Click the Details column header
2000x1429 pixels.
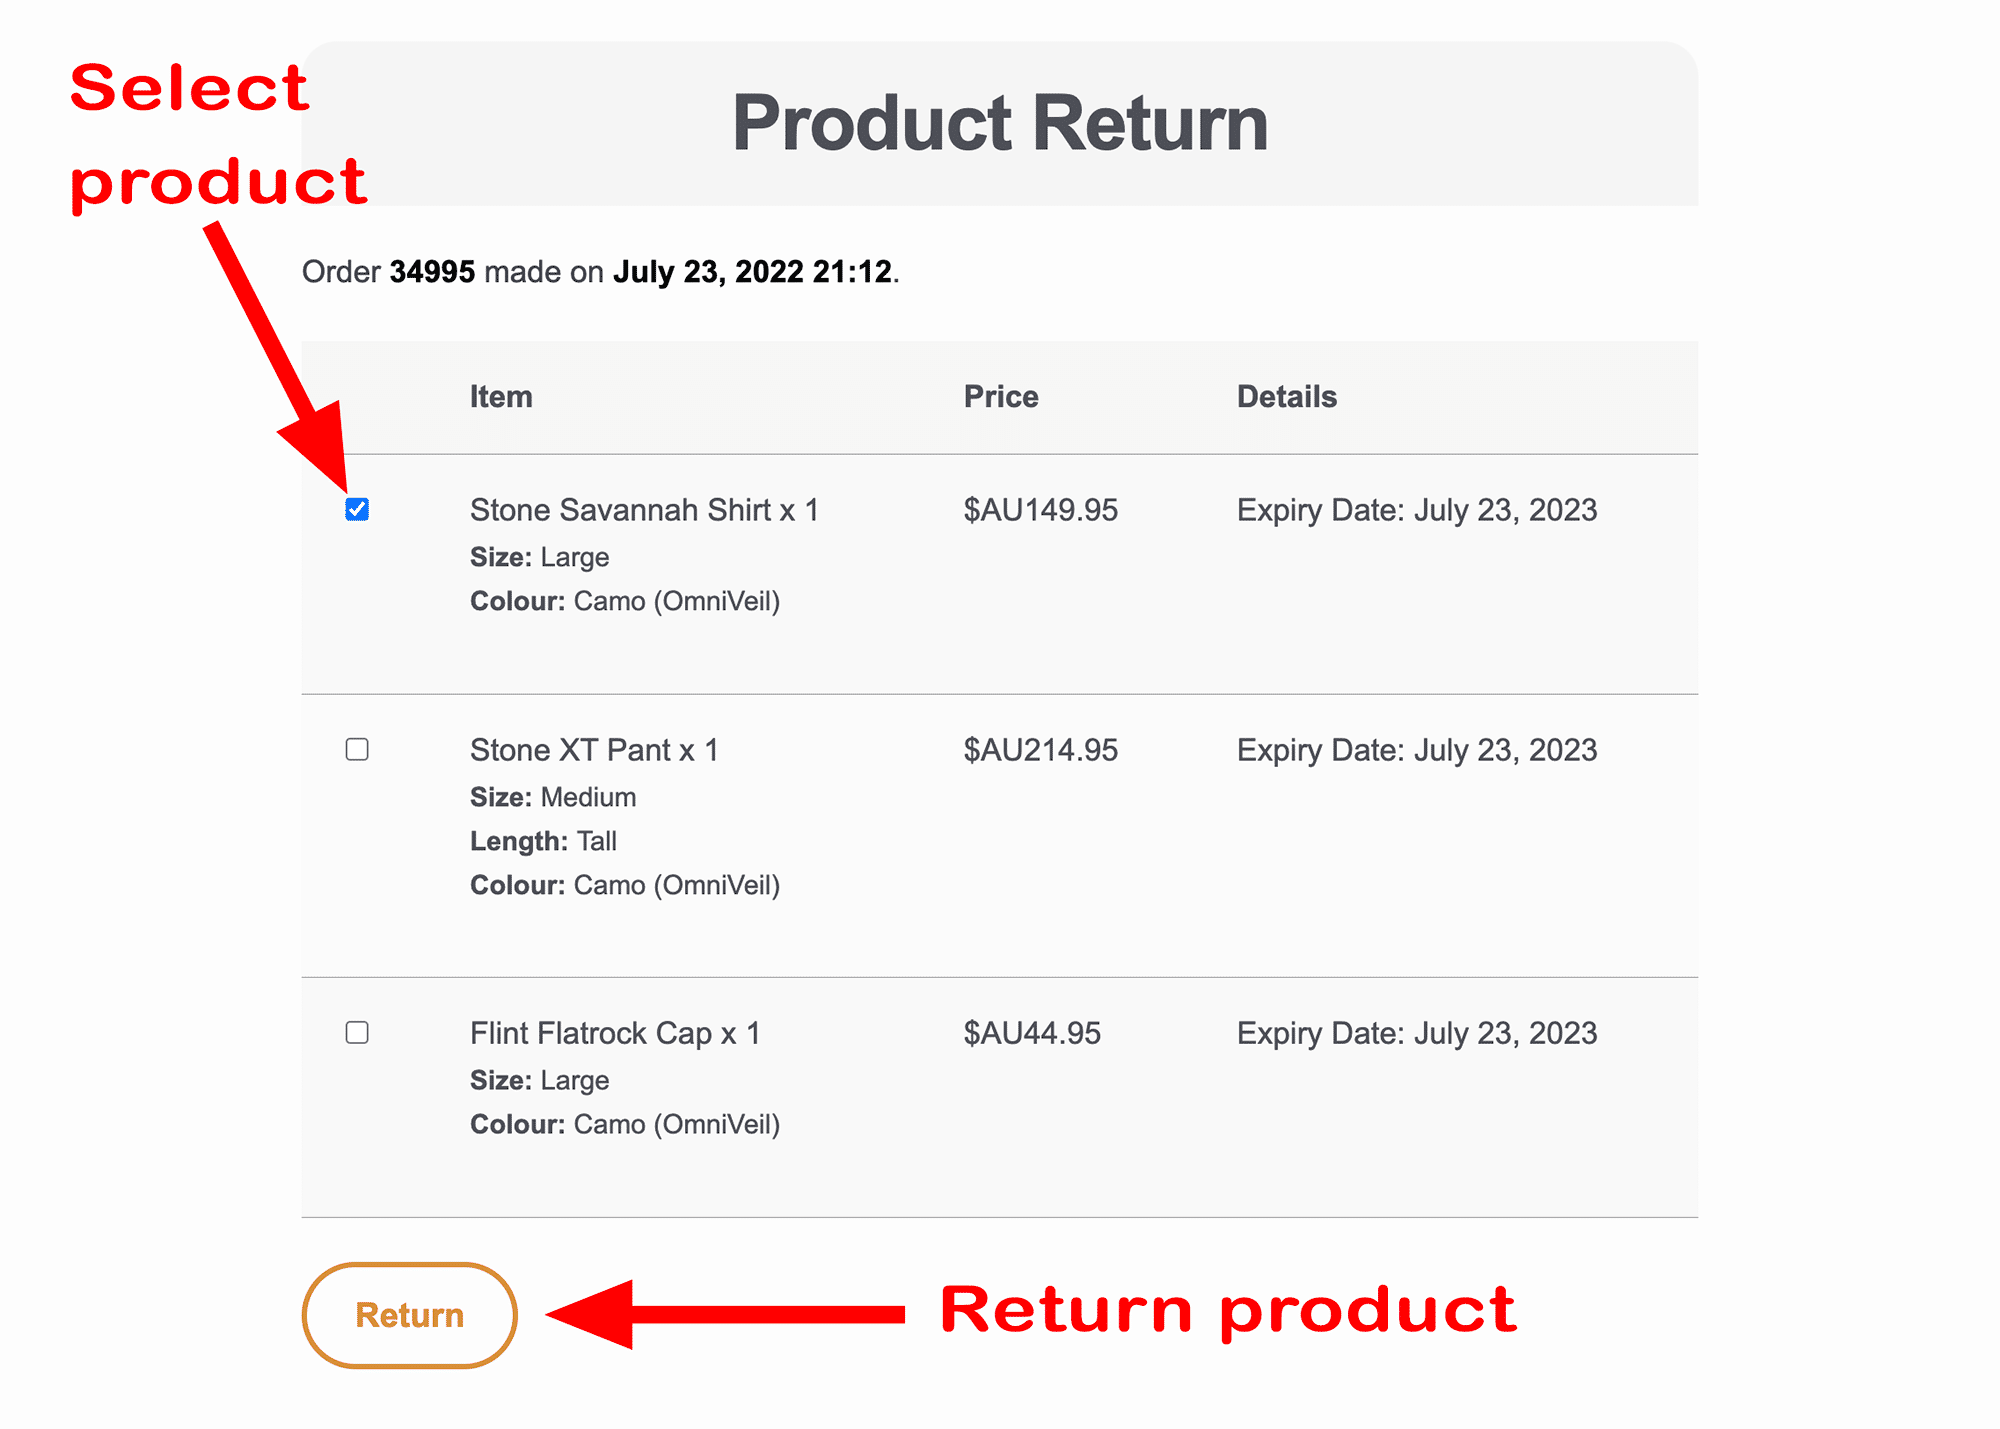point(1287,397)
